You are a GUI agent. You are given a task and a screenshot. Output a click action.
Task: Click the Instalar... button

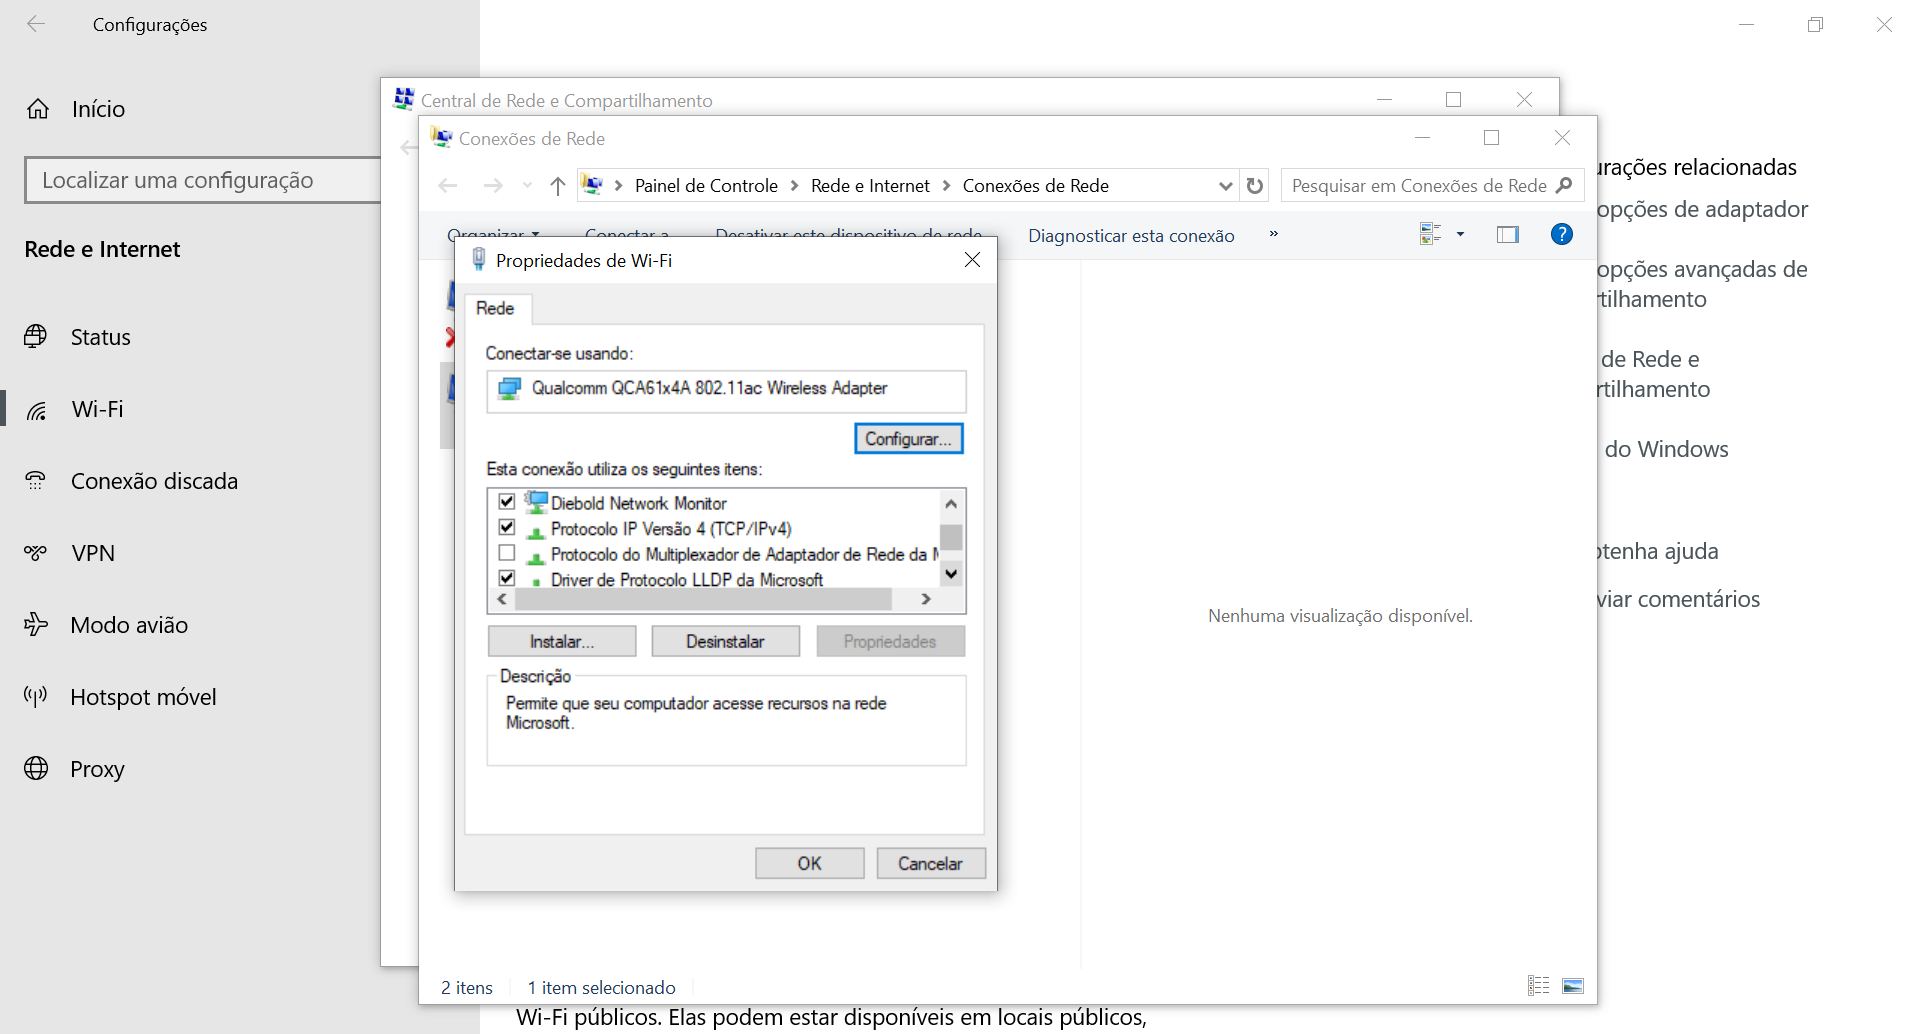click(x=562, y=641)
